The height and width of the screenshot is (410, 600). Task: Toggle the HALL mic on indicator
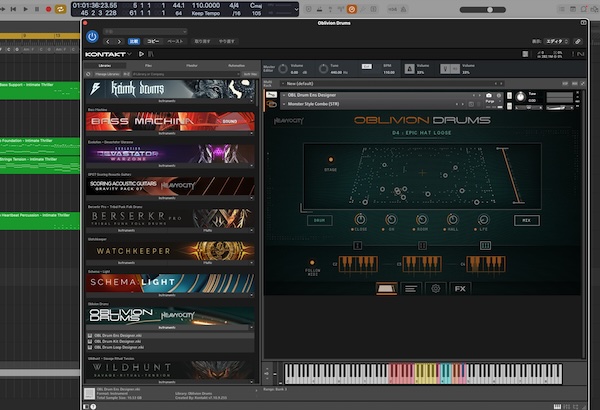445,229
